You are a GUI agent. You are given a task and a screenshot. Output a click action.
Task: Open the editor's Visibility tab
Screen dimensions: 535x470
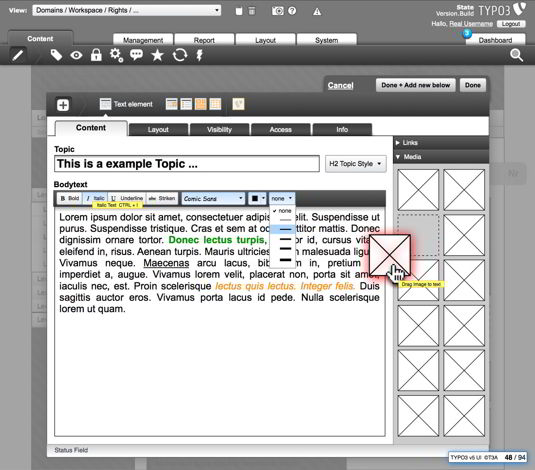point(219,130)
